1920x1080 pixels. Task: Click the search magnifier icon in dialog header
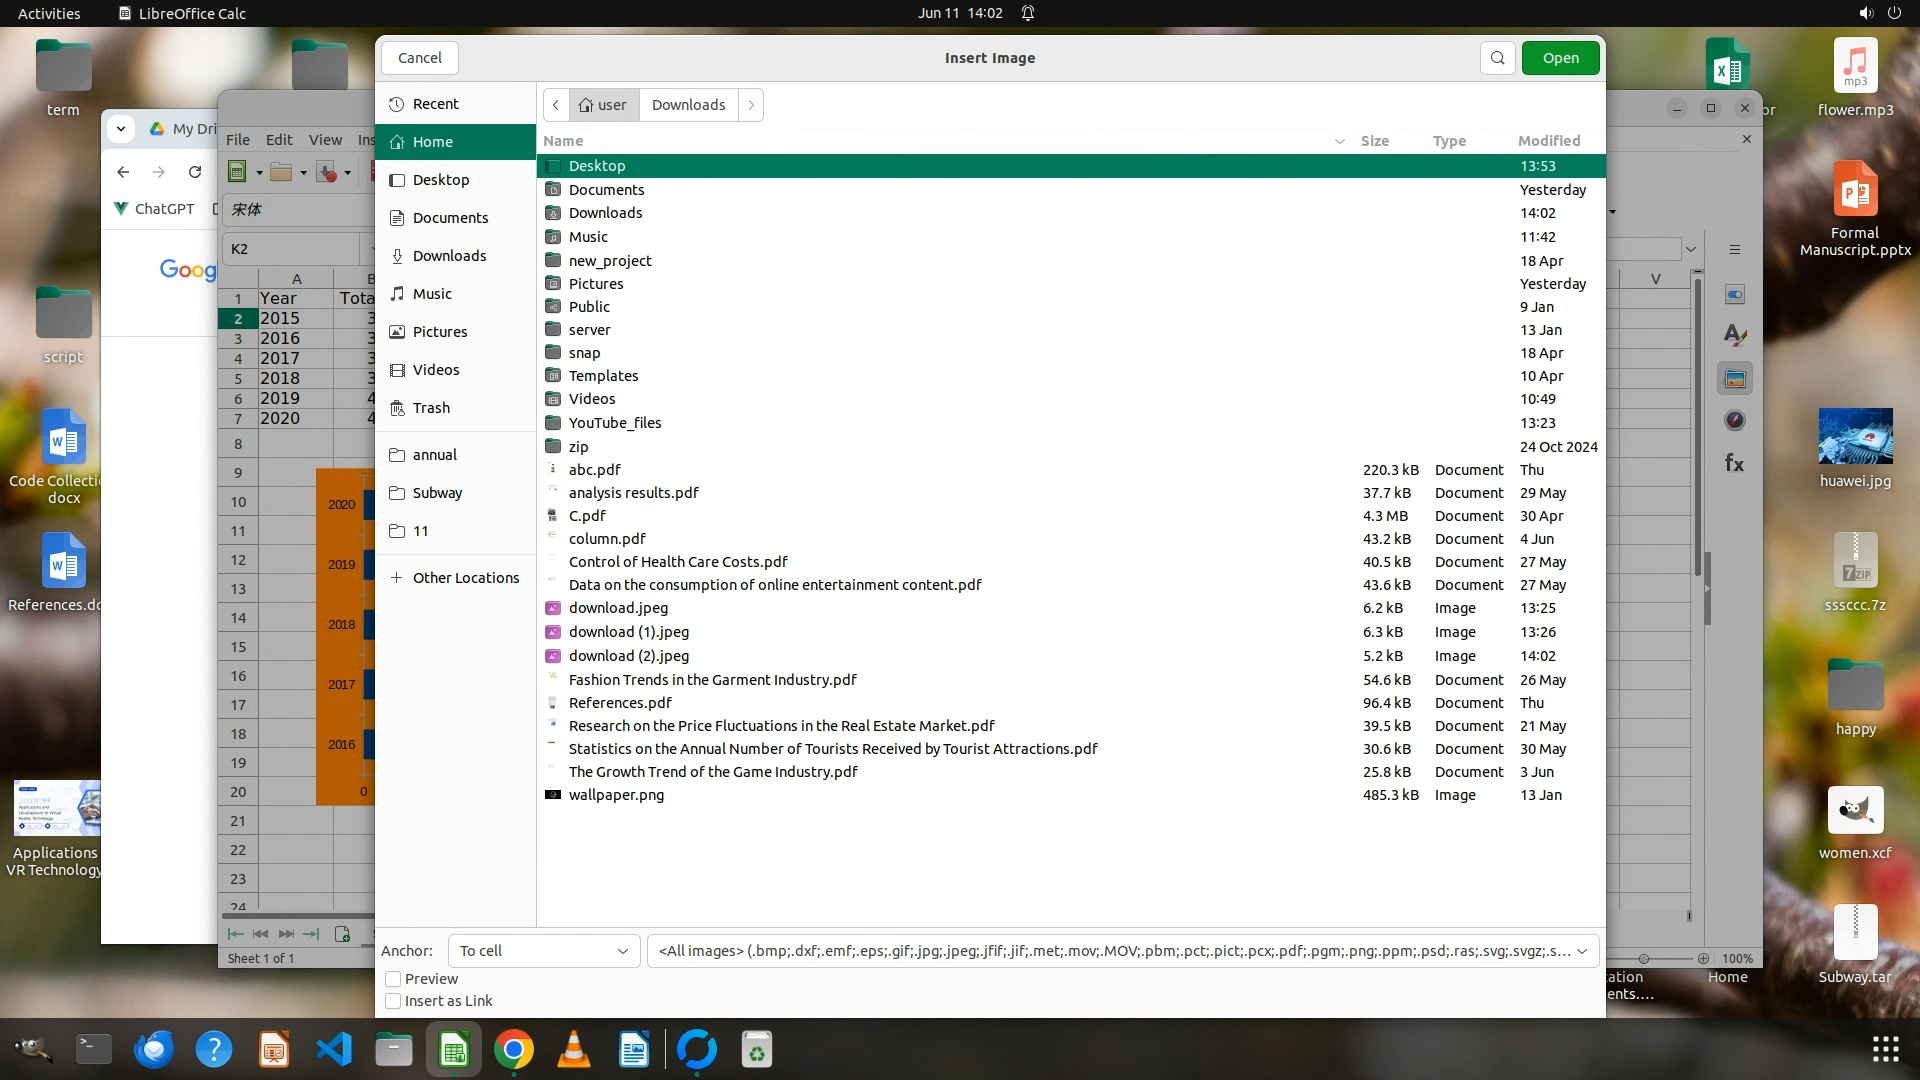[x=1497, y=58]
